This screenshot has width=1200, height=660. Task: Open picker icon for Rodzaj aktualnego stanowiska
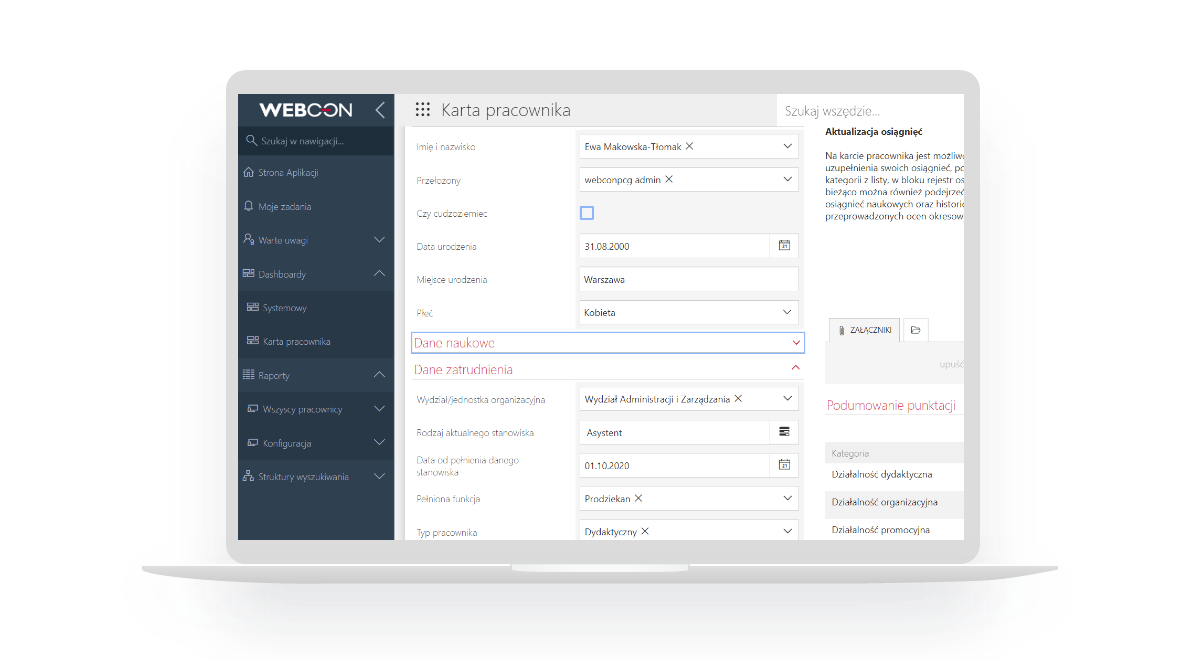pos(784,432)
